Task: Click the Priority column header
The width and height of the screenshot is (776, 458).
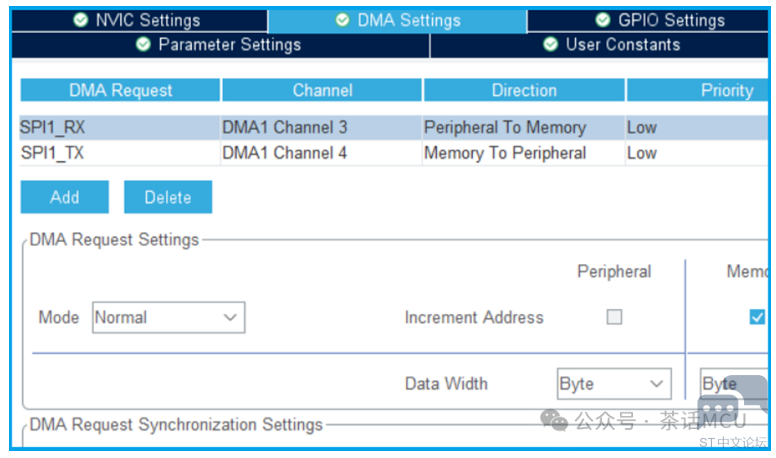Action: 726,90
